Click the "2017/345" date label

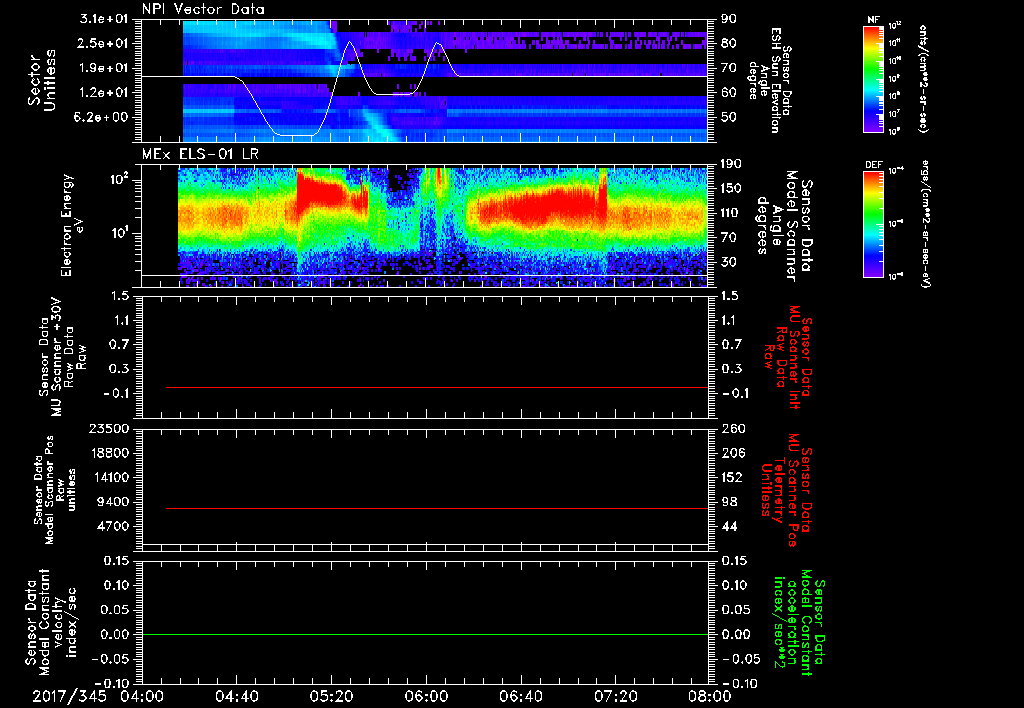click(69, 696)
